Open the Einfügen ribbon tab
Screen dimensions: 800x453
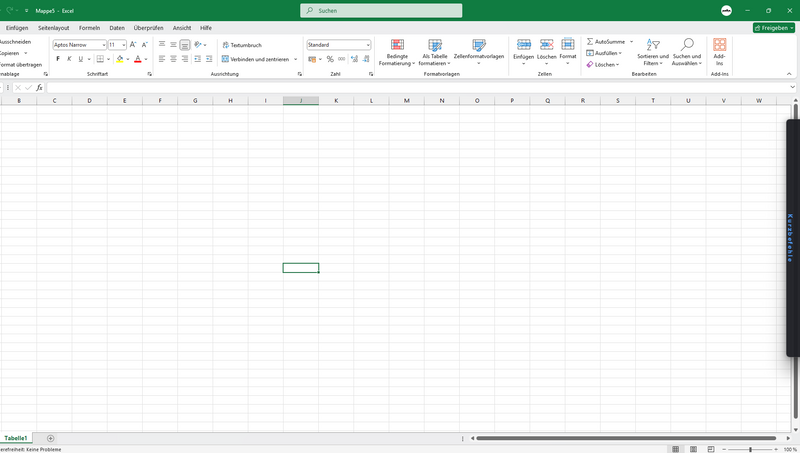[x=17, y=28]
